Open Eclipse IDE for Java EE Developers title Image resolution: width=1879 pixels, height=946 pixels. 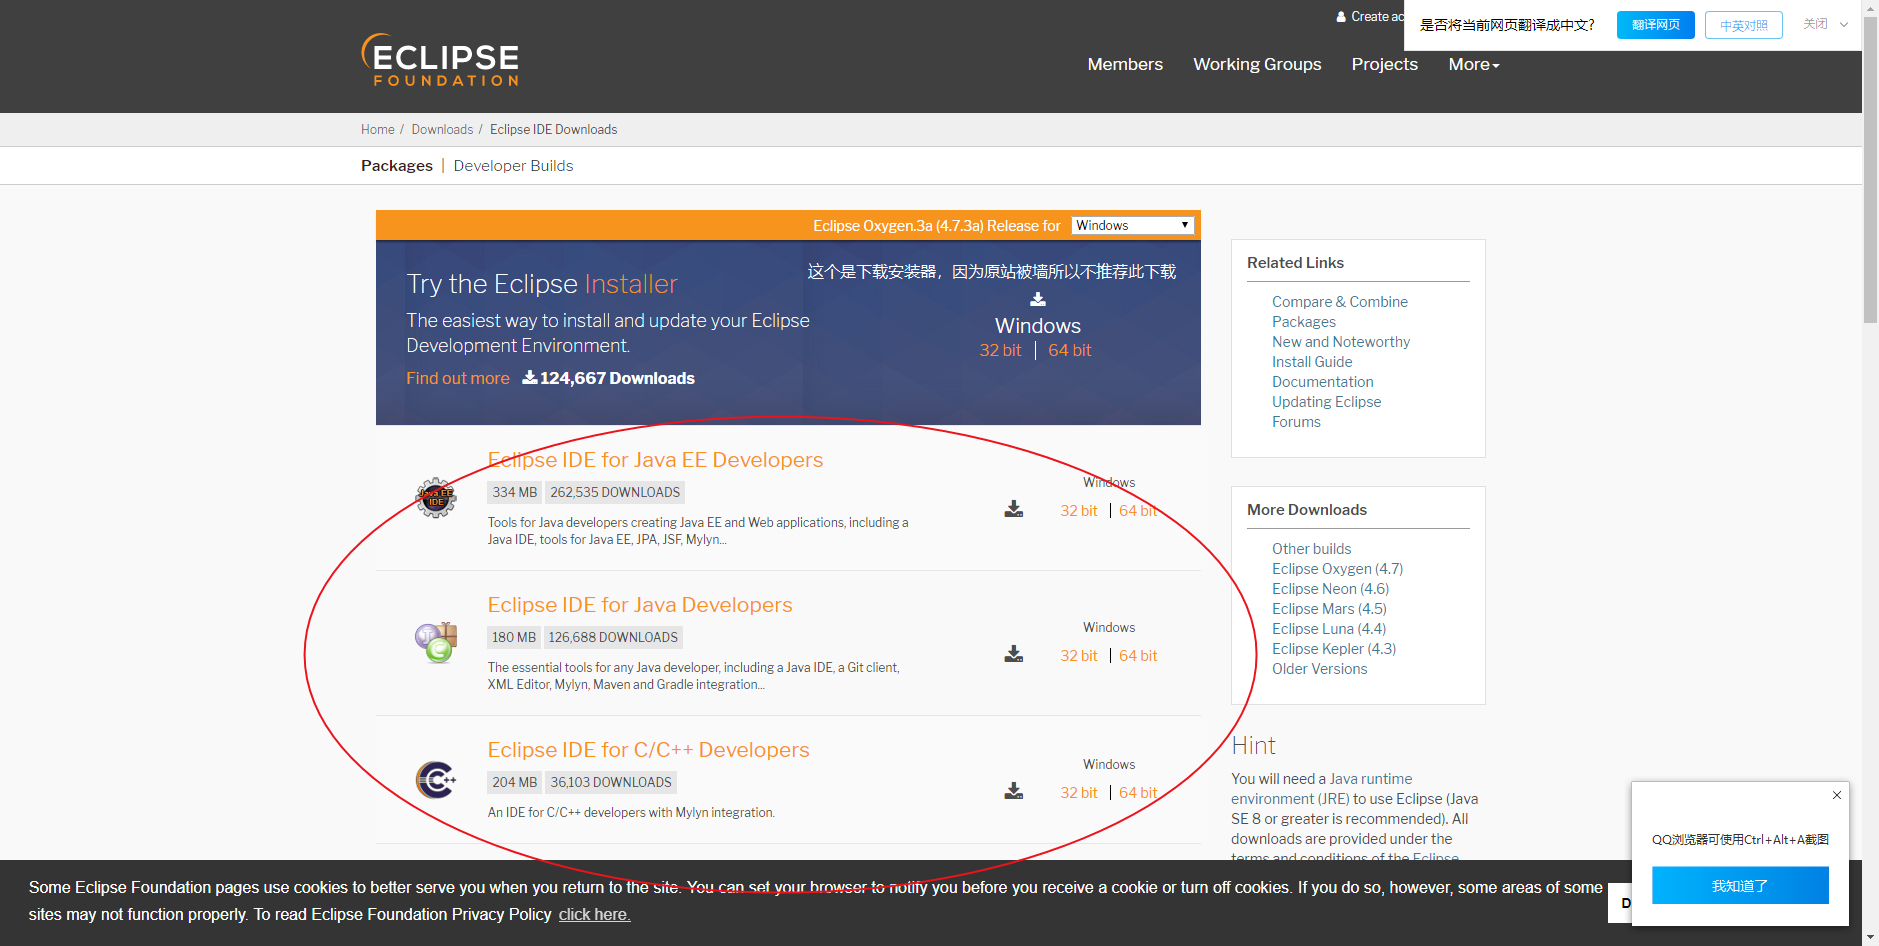tap(655, 460)
